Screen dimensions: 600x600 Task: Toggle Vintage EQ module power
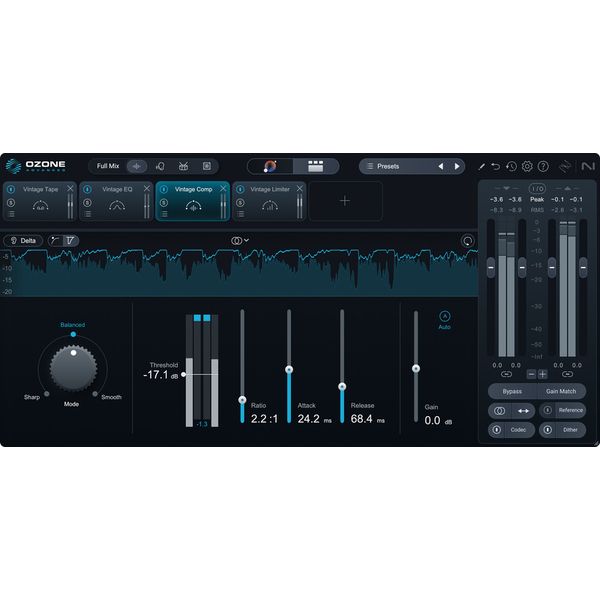coord(88,189)
